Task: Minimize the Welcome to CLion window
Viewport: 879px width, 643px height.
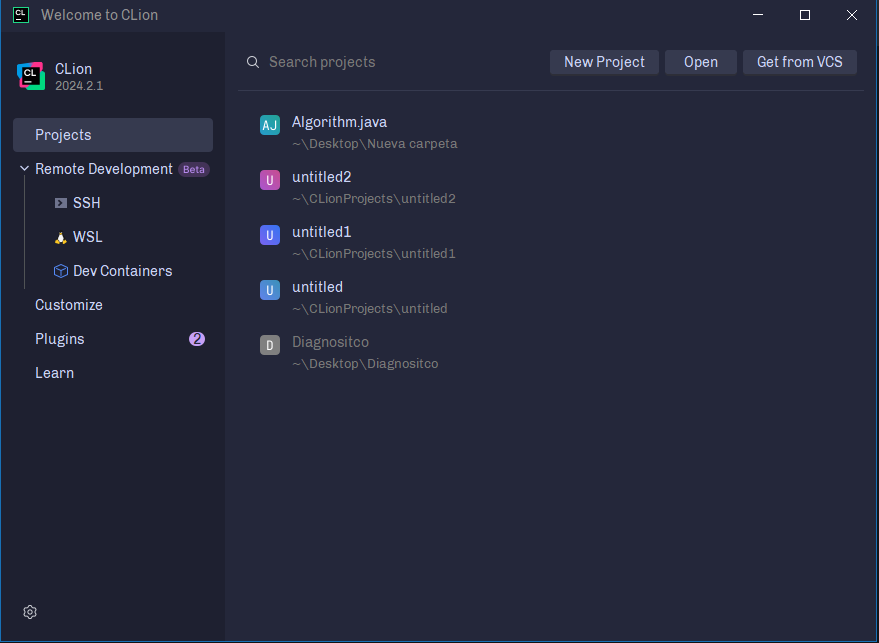Action: click(758, 15)
